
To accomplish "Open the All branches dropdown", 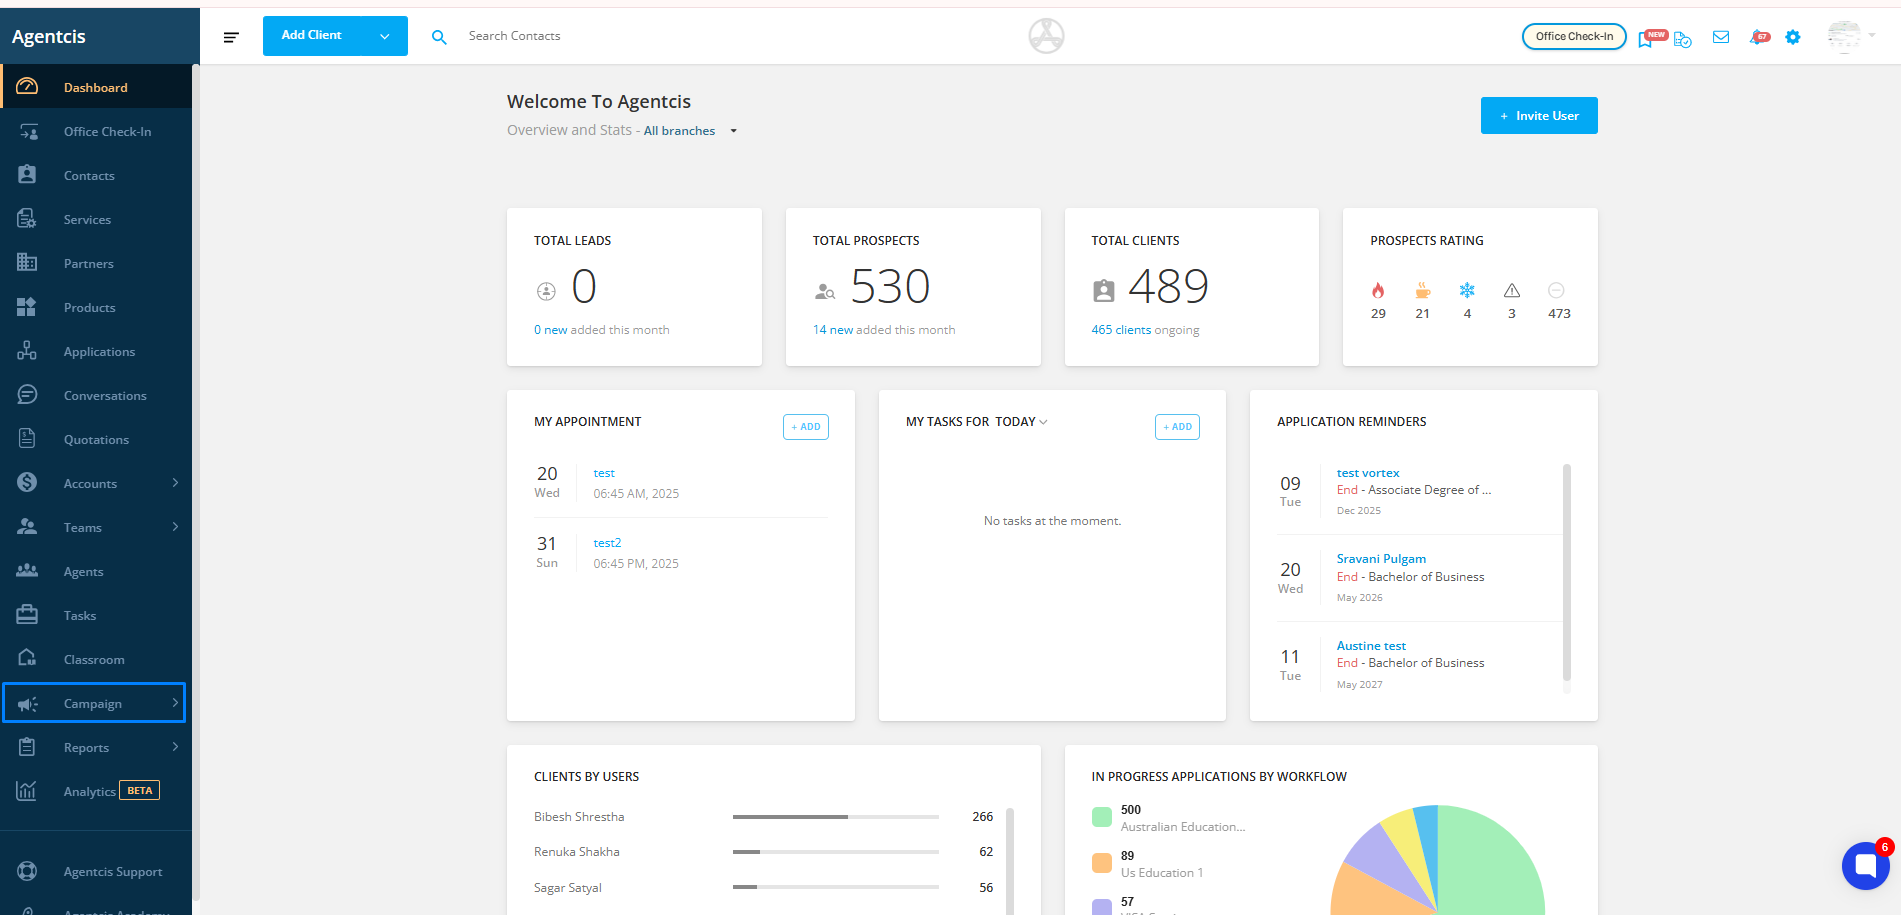I will tap(690, 131).
